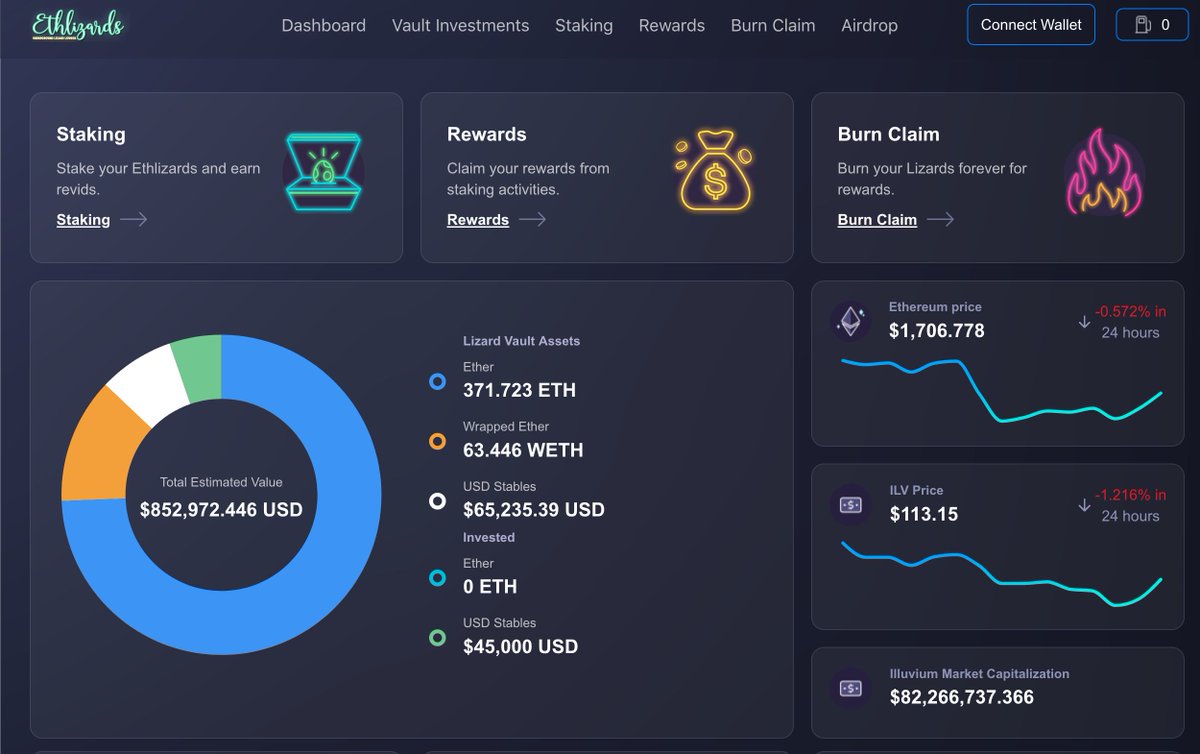Follow the Burn Claim card link
Image resolution: width=1200 pixels, height=754 pixels.
877,220
